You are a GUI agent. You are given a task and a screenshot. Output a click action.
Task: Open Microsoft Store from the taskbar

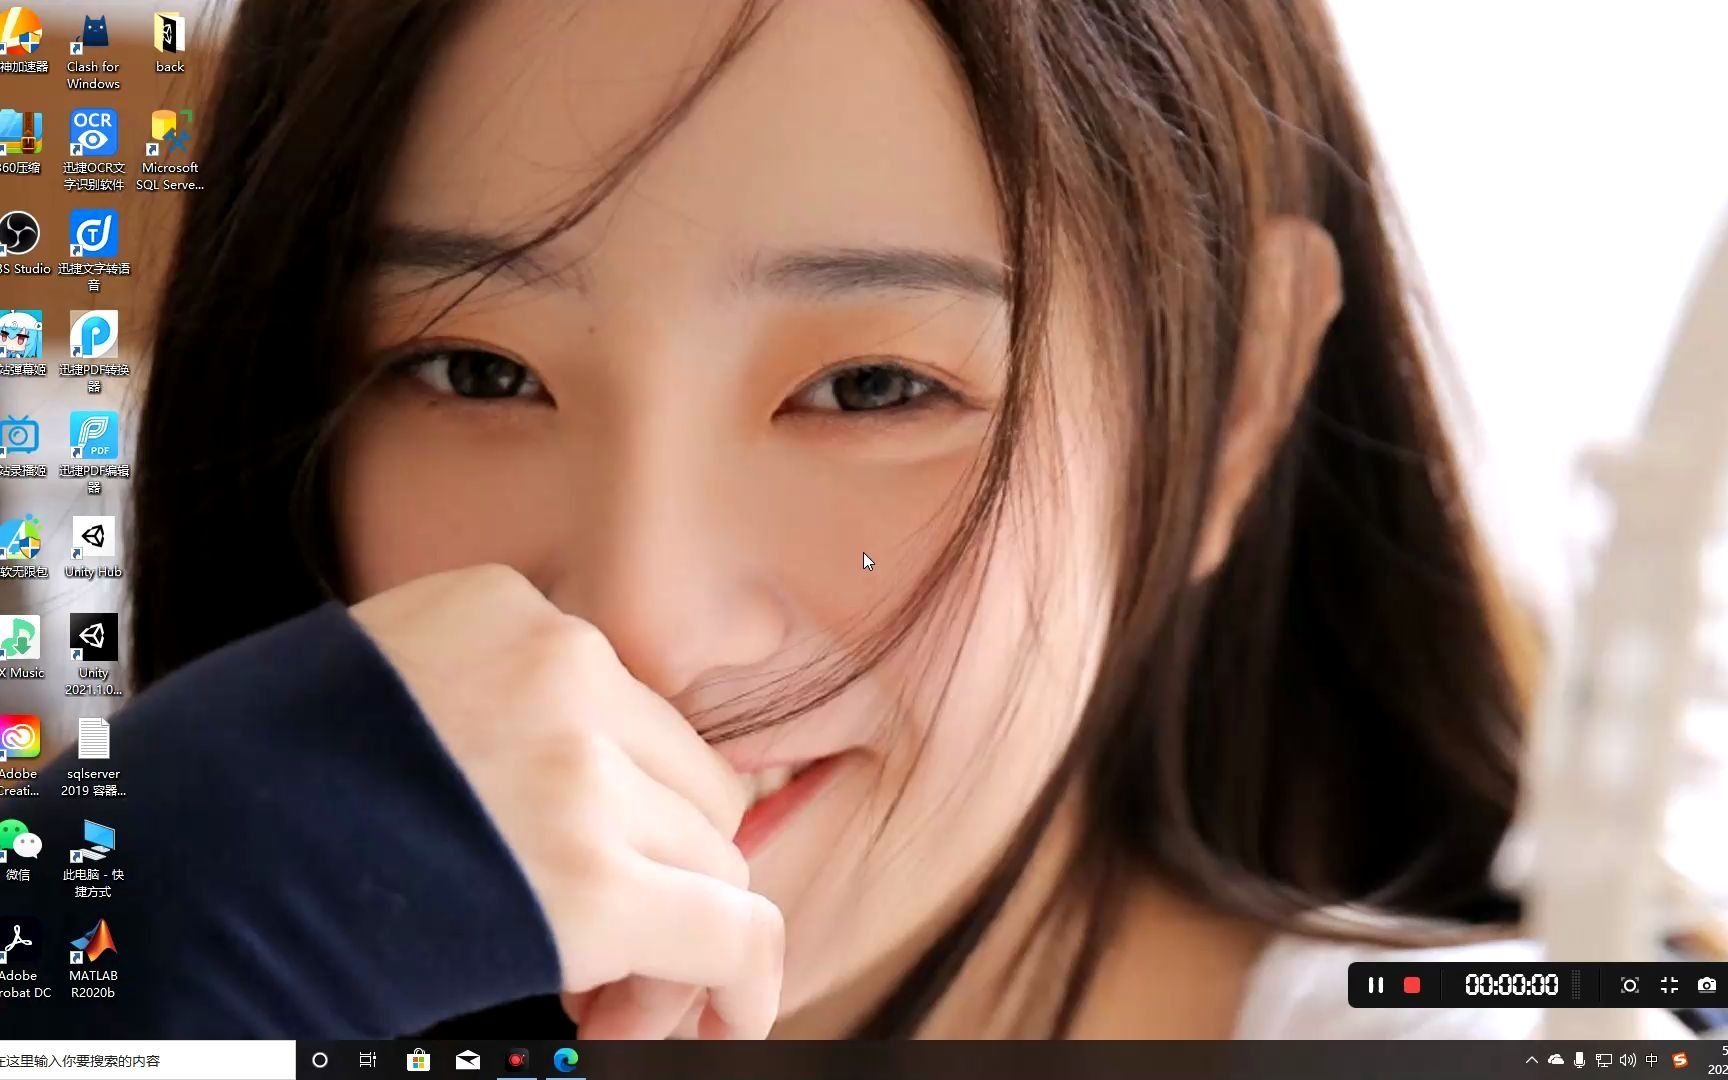[418, 1060]
